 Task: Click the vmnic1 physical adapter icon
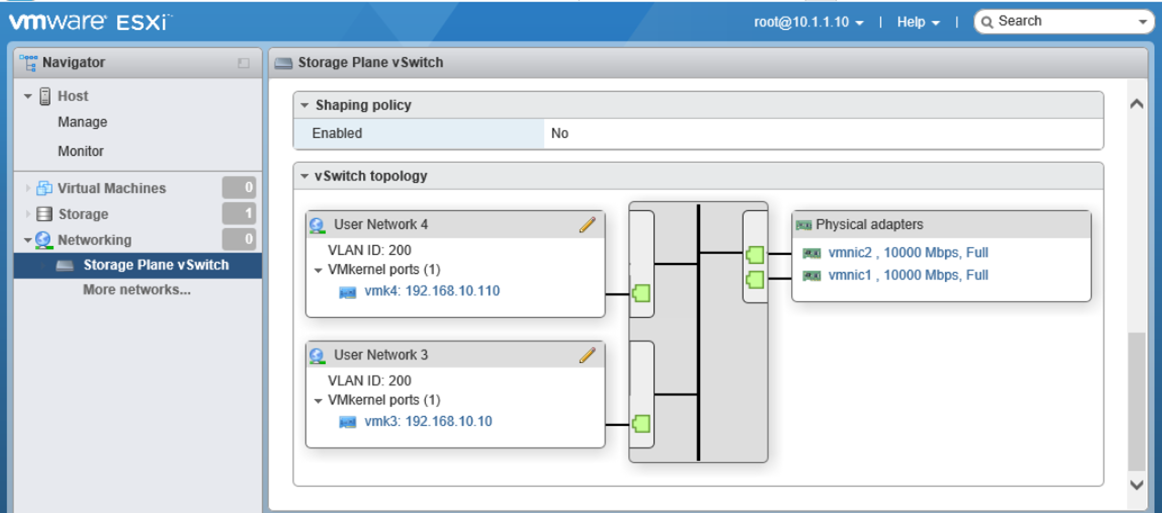click(812, 275)
